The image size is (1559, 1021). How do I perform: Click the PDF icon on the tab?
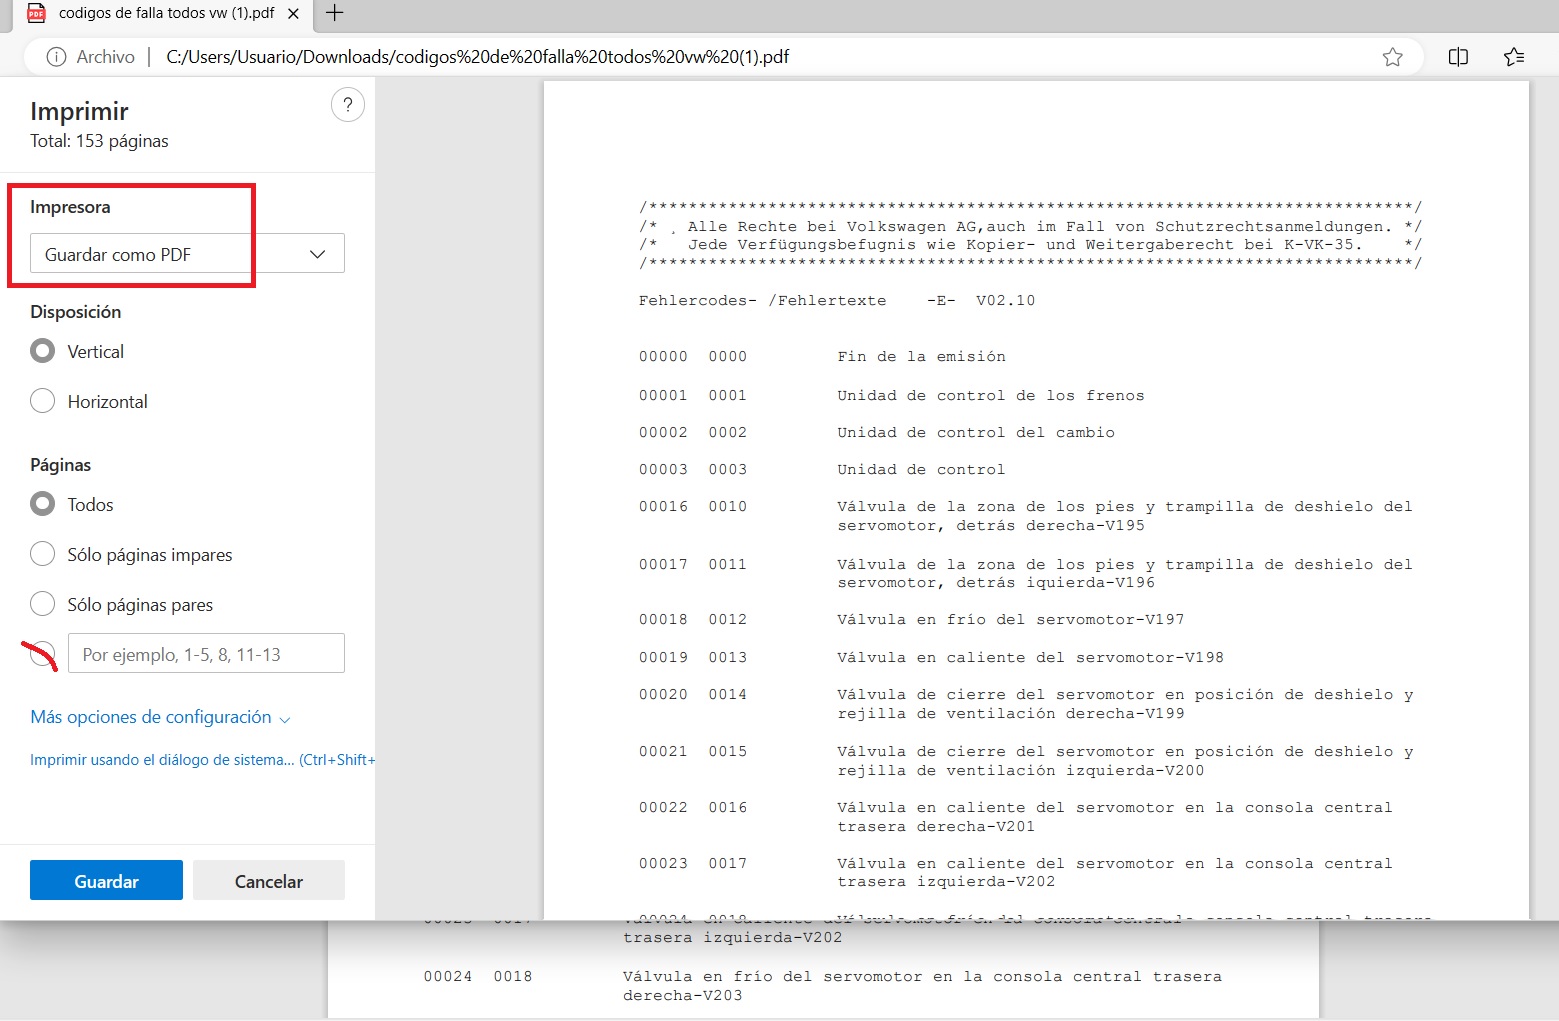coord(36,13)
